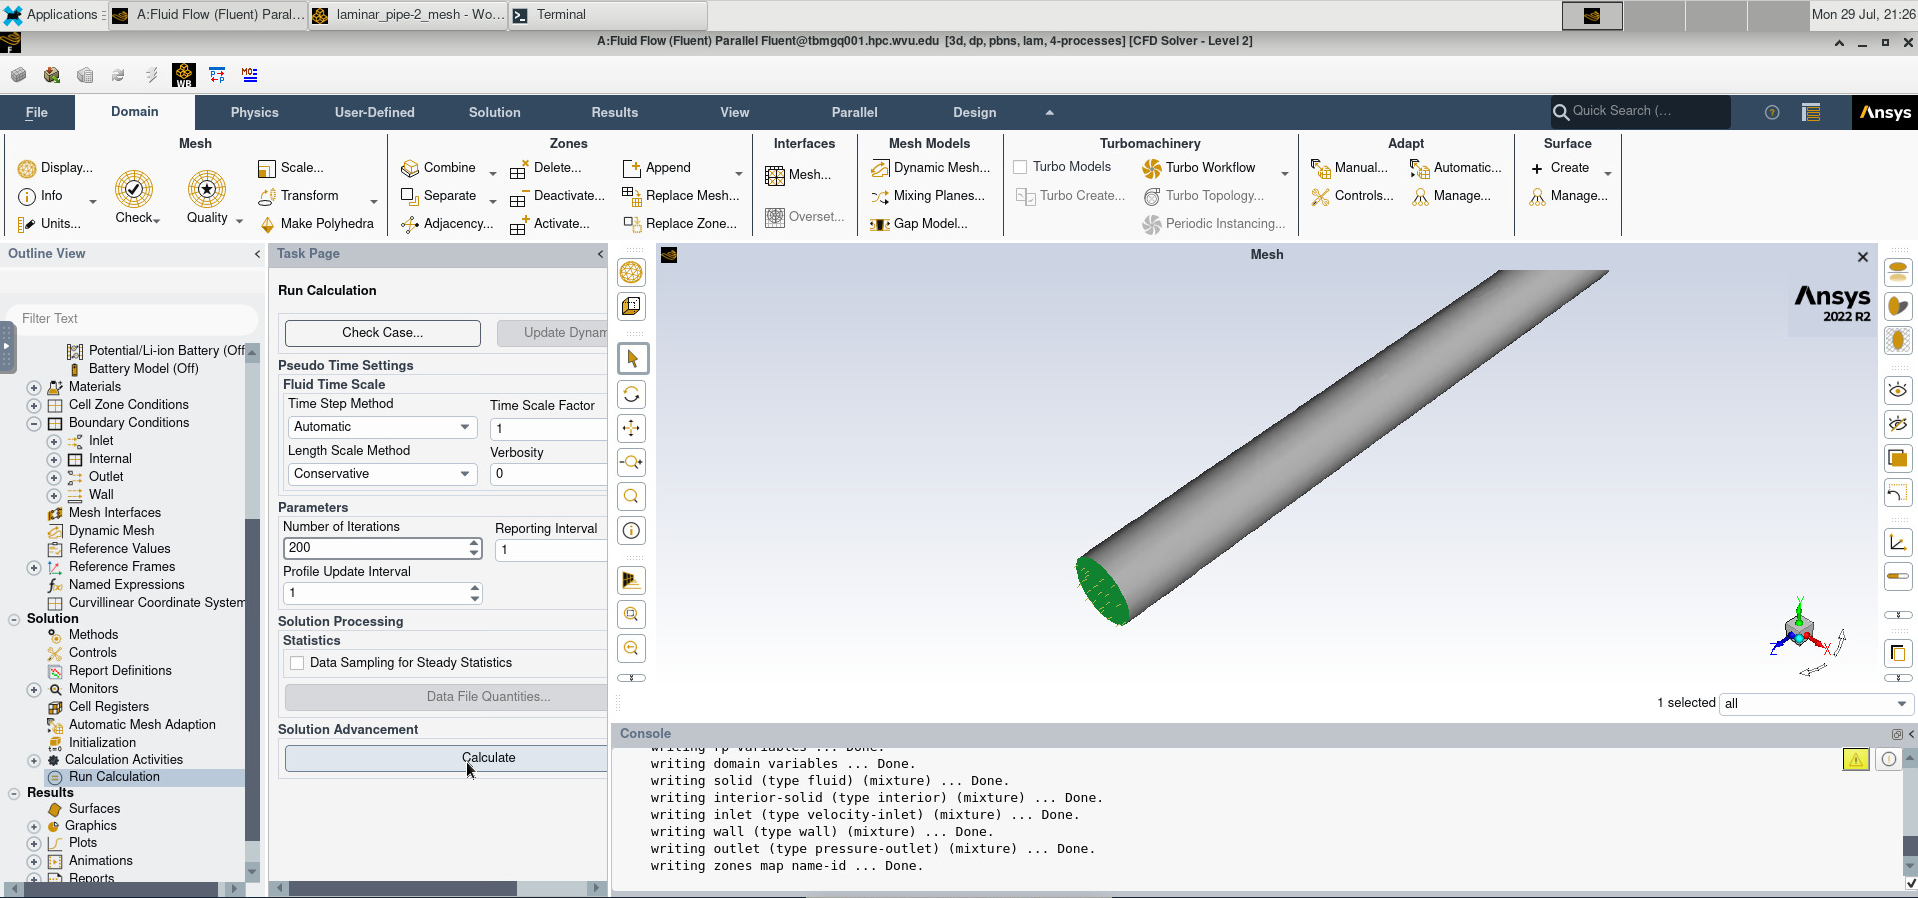Open the File menu
Image resolution: width=1918 pixels, height=898 pixels.
click(37, 113)
